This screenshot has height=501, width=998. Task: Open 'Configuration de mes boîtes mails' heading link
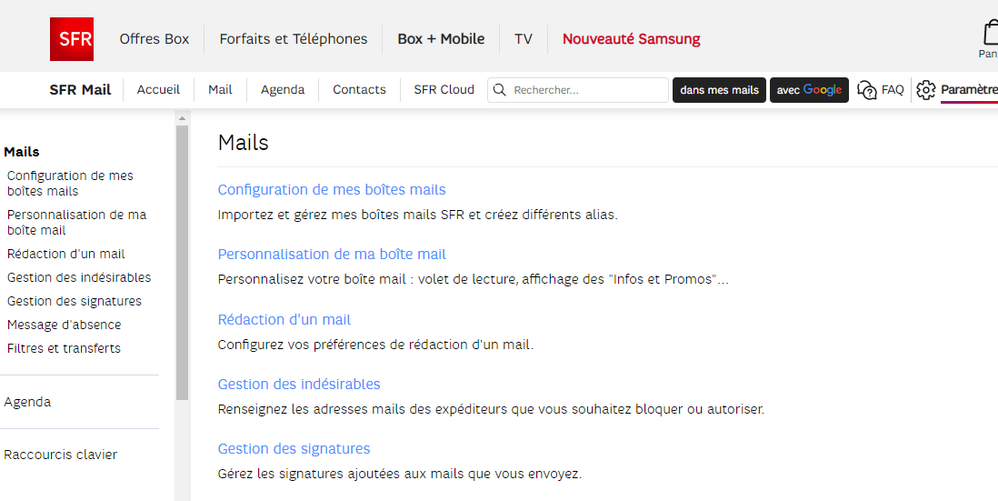332,190
